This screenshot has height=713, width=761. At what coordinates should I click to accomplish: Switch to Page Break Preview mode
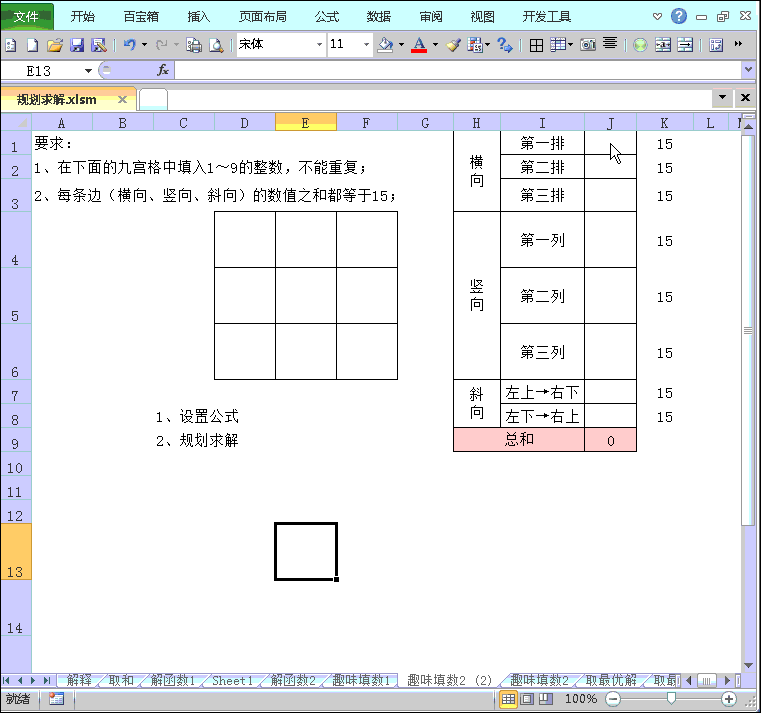click(546, 699)
